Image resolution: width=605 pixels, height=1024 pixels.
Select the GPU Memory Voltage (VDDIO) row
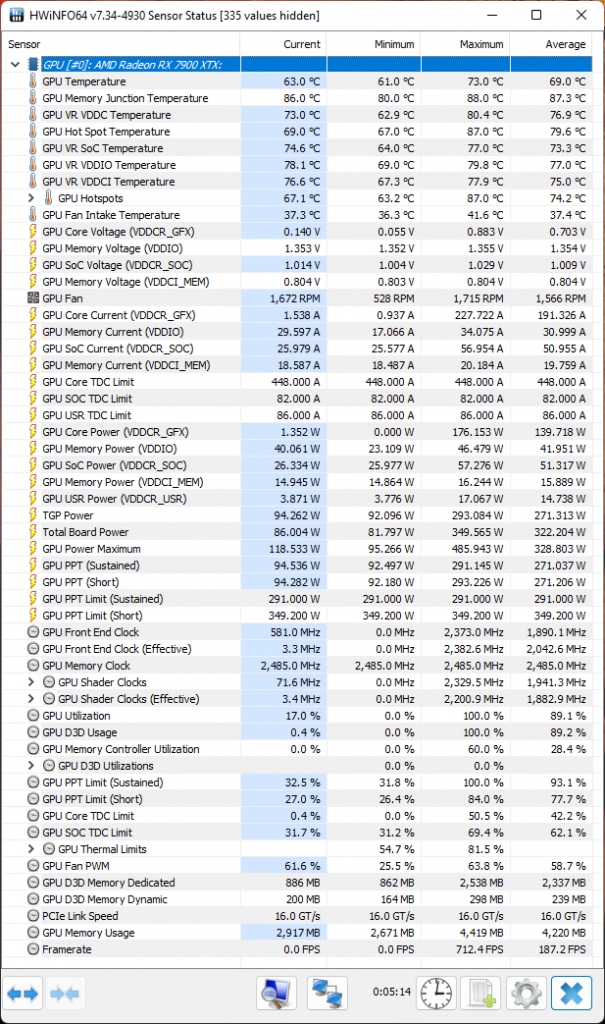297,248
